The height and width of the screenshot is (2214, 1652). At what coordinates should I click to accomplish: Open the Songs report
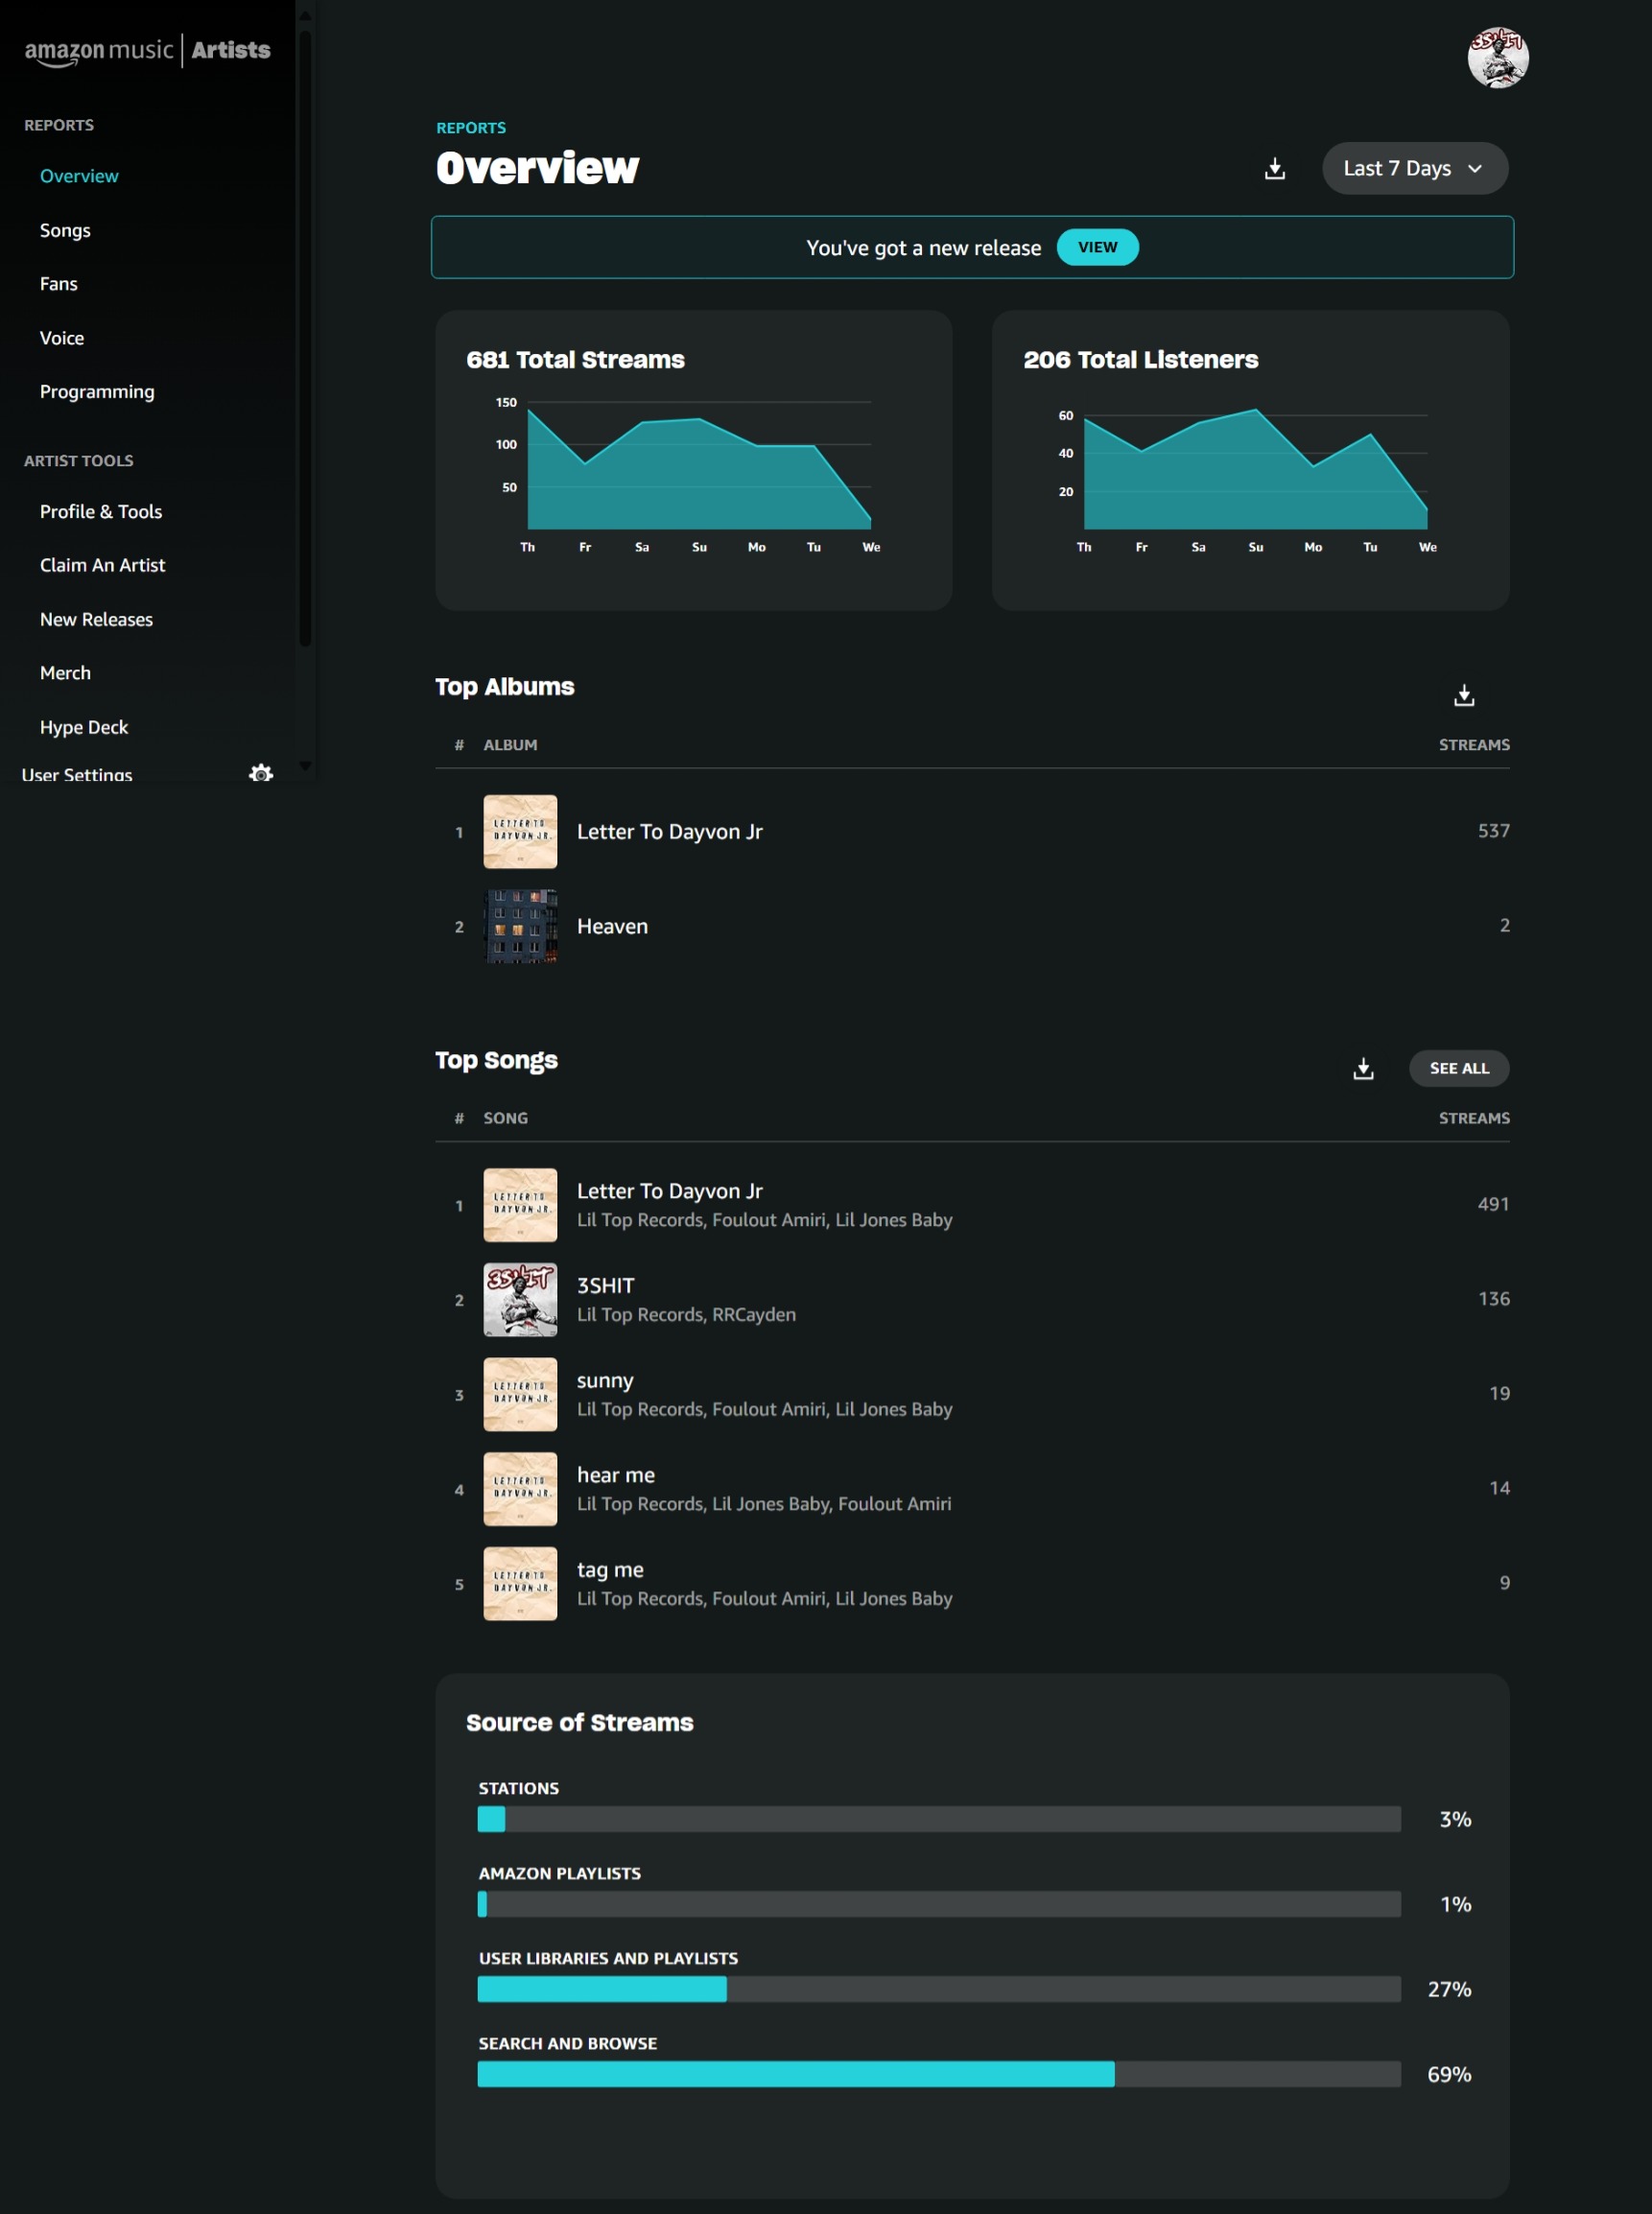tap(65, 230)
